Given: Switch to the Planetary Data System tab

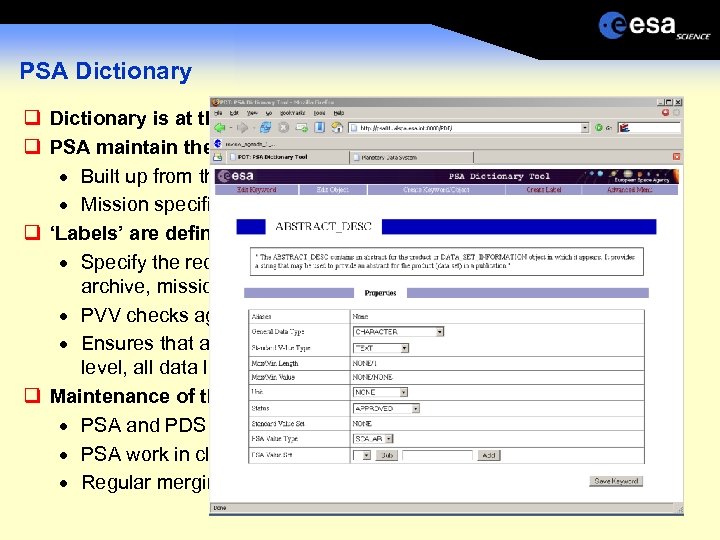Looking at the screenshot, I should (411, 158).
